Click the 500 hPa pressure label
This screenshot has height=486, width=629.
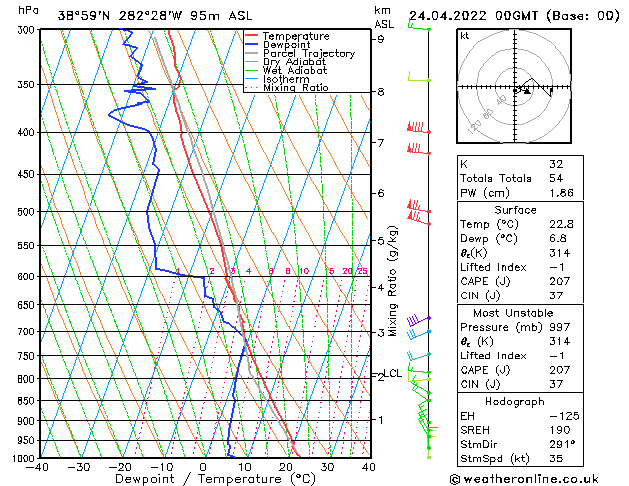coord(28,212)
